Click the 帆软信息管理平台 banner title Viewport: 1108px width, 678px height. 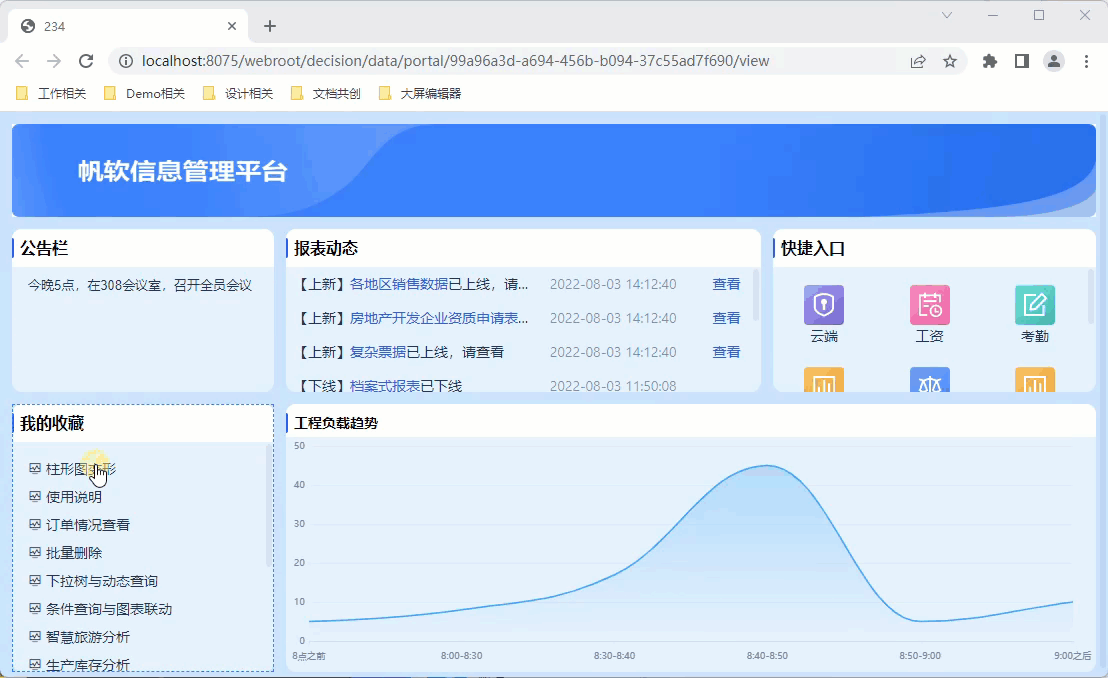click(182, 171)
